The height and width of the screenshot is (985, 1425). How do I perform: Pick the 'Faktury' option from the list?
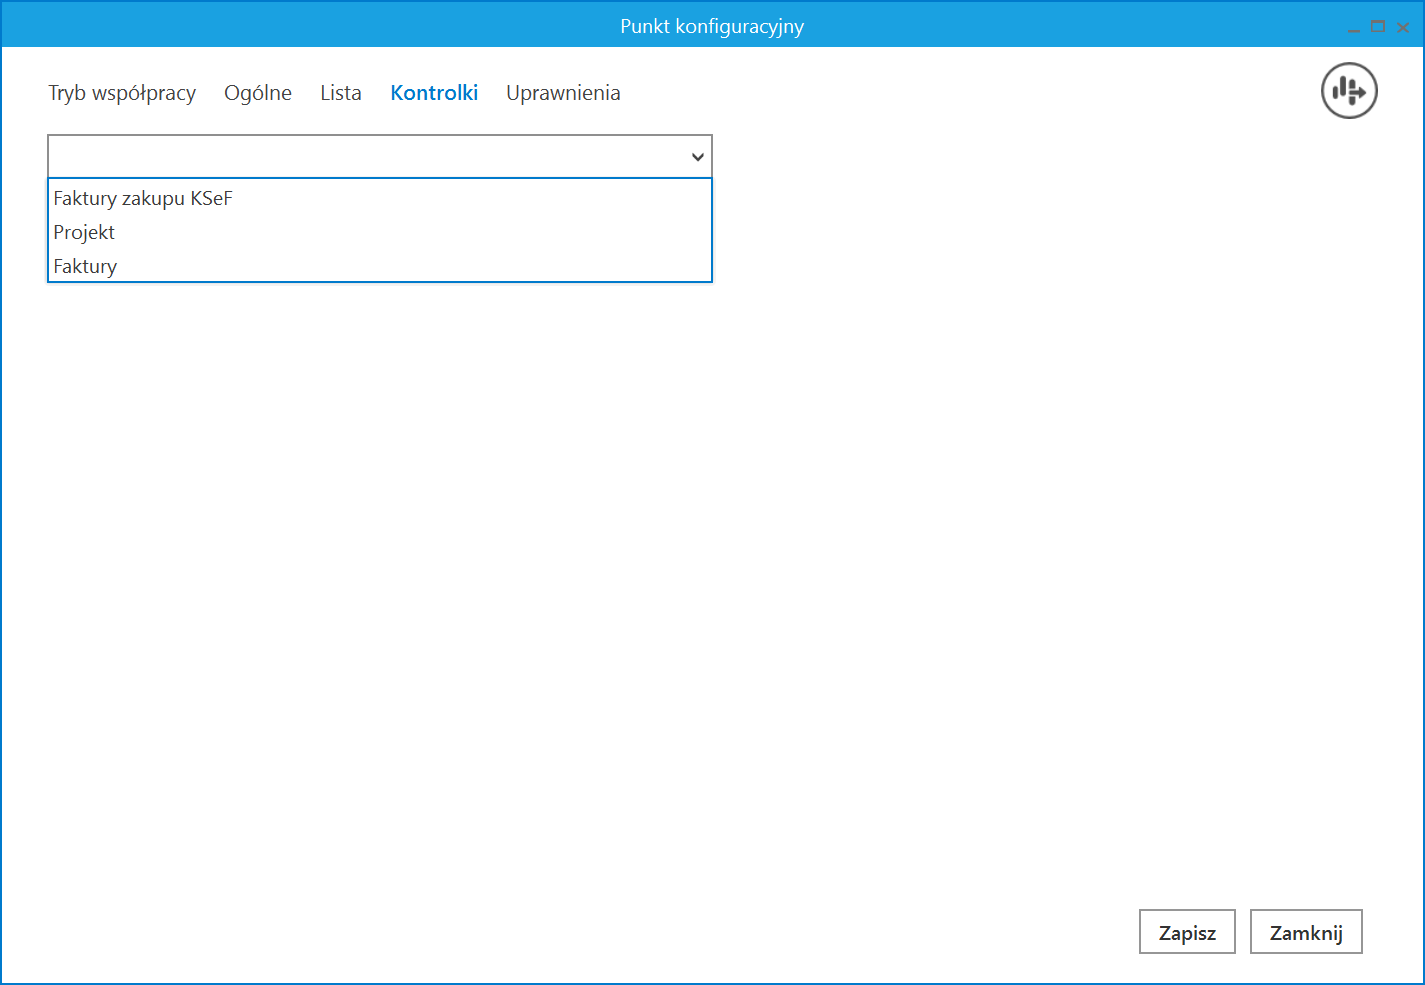coord(85,267)
